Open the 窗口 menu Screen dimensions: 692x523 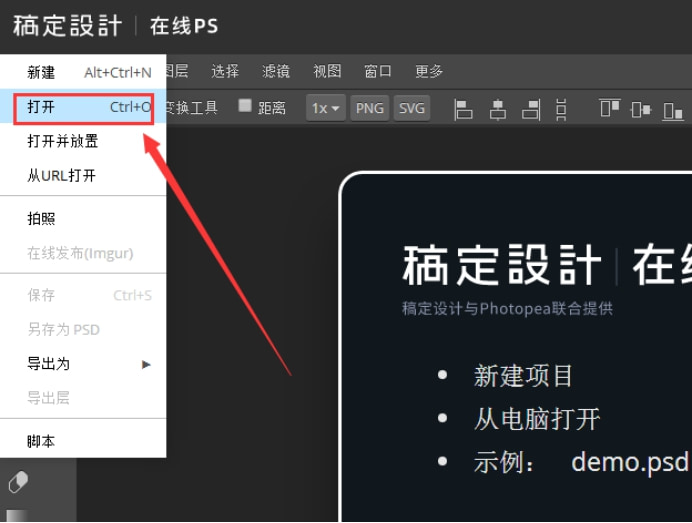[378, 71]
